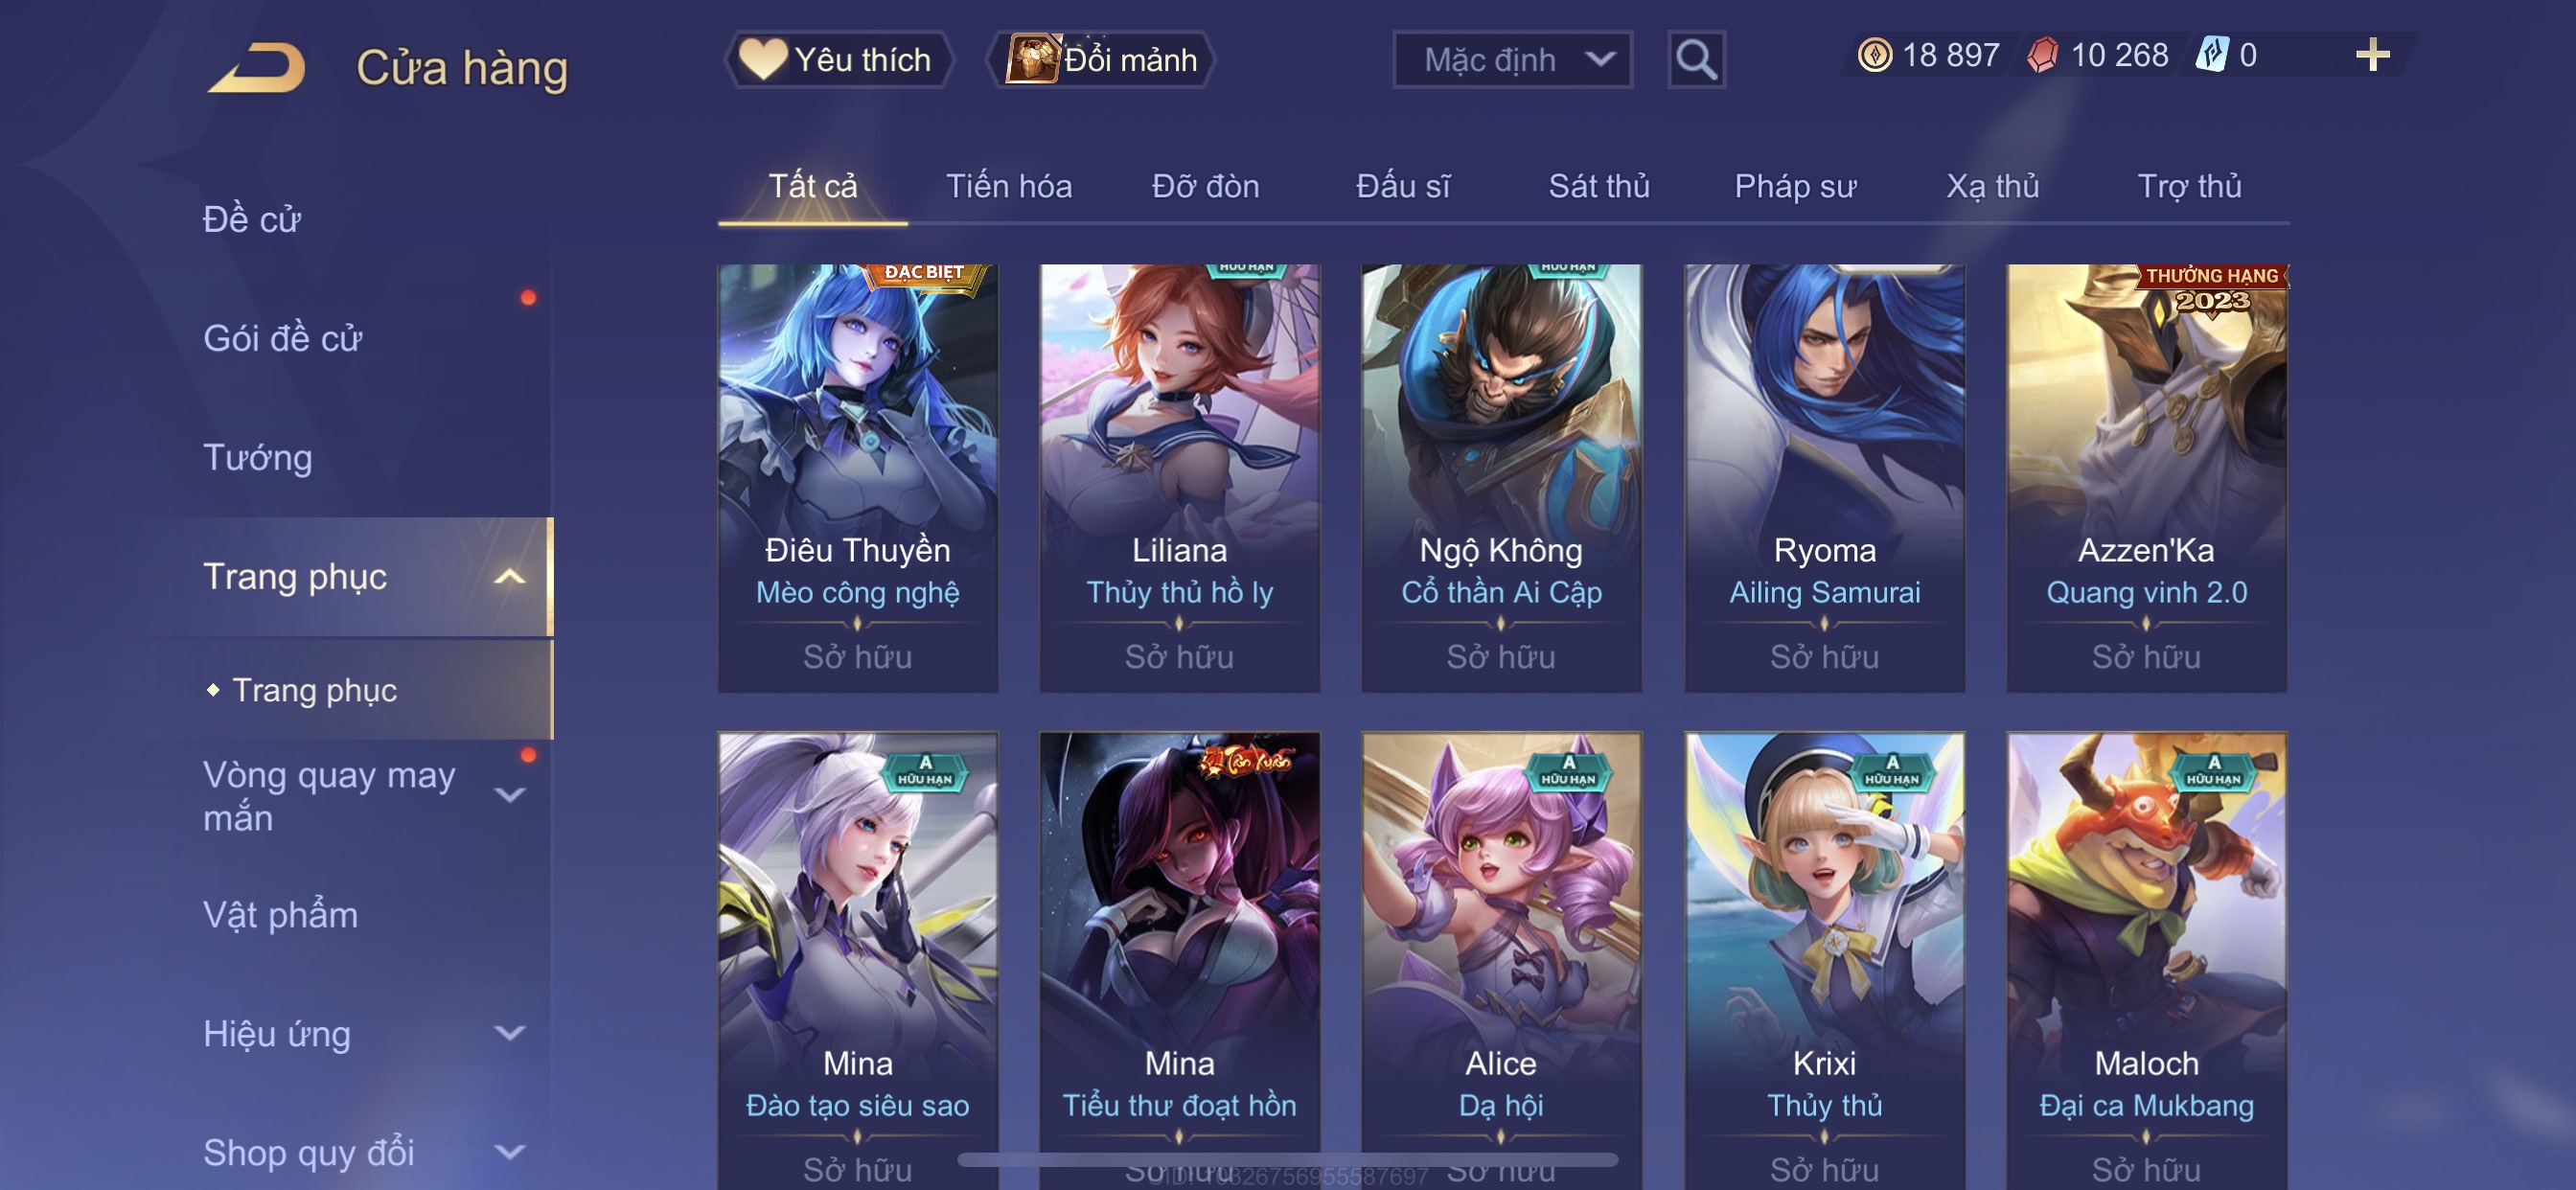Select the Tiến hóa tab
Viewport: 2576px width, 1190px height.
coord(1009,186)
